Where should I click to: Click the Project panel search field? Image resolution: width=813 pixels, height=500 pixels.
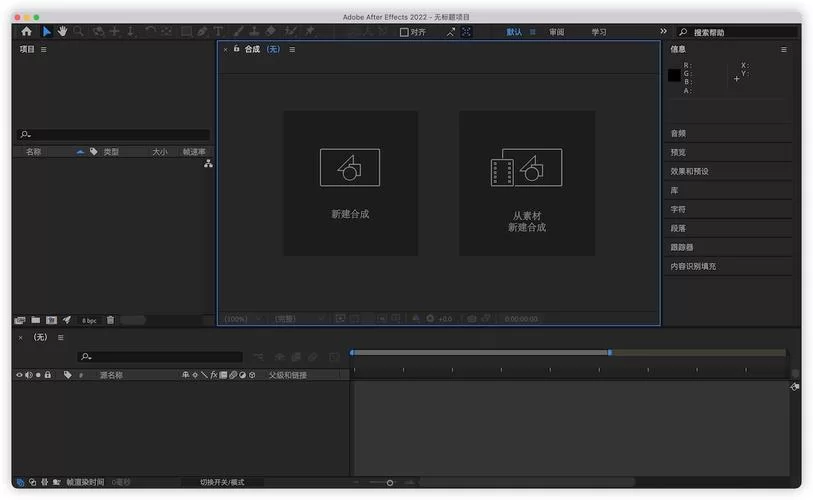pos(114,135)
